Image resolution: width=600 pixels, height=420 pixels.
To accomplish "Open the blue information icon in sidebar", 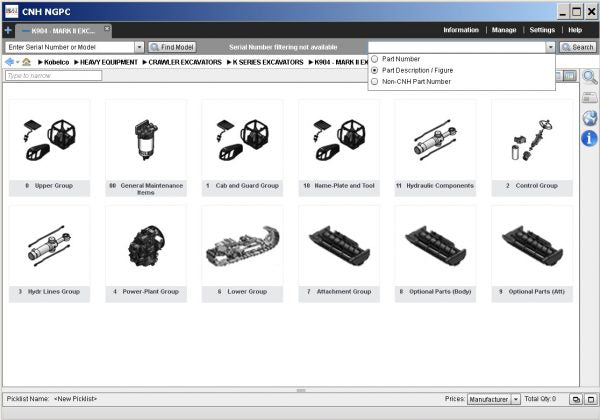I will 589,138.
